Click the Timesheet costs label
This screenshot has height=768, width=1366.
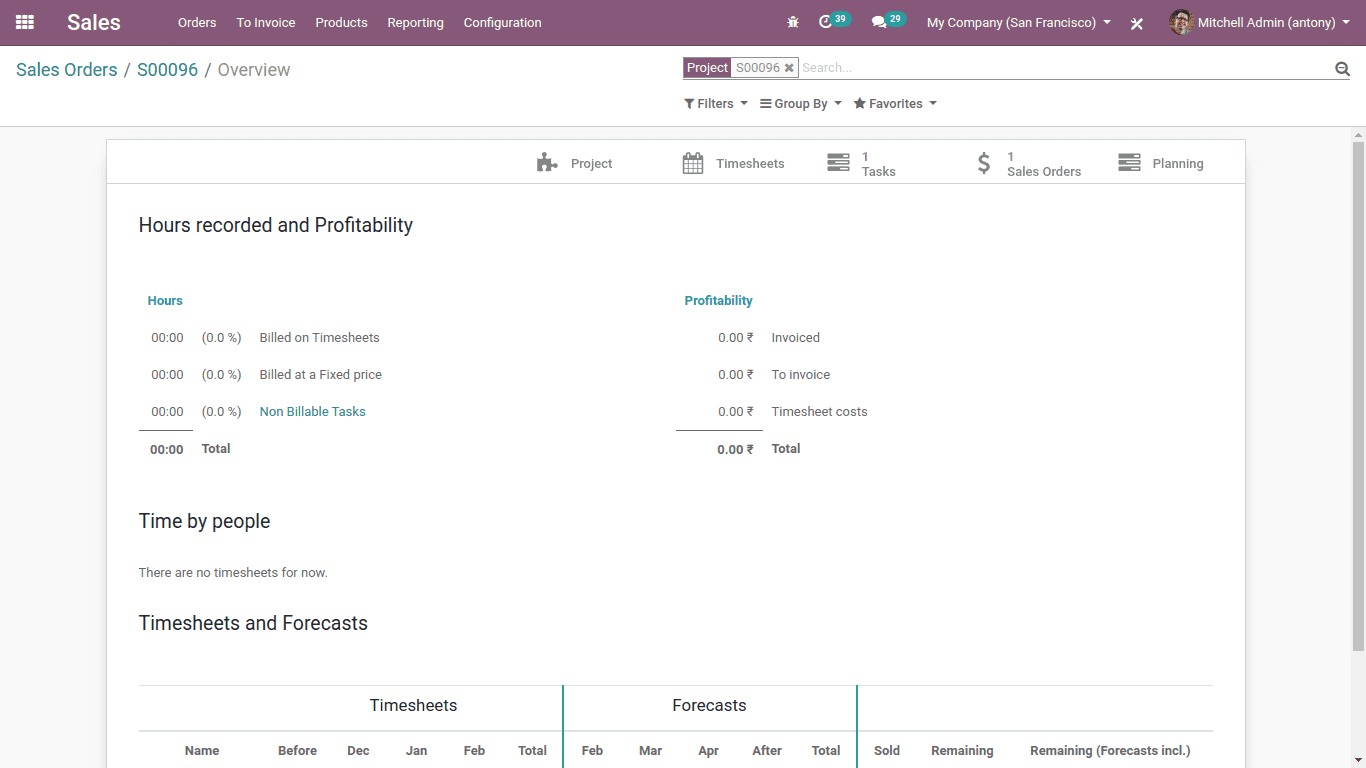point(820,412)
